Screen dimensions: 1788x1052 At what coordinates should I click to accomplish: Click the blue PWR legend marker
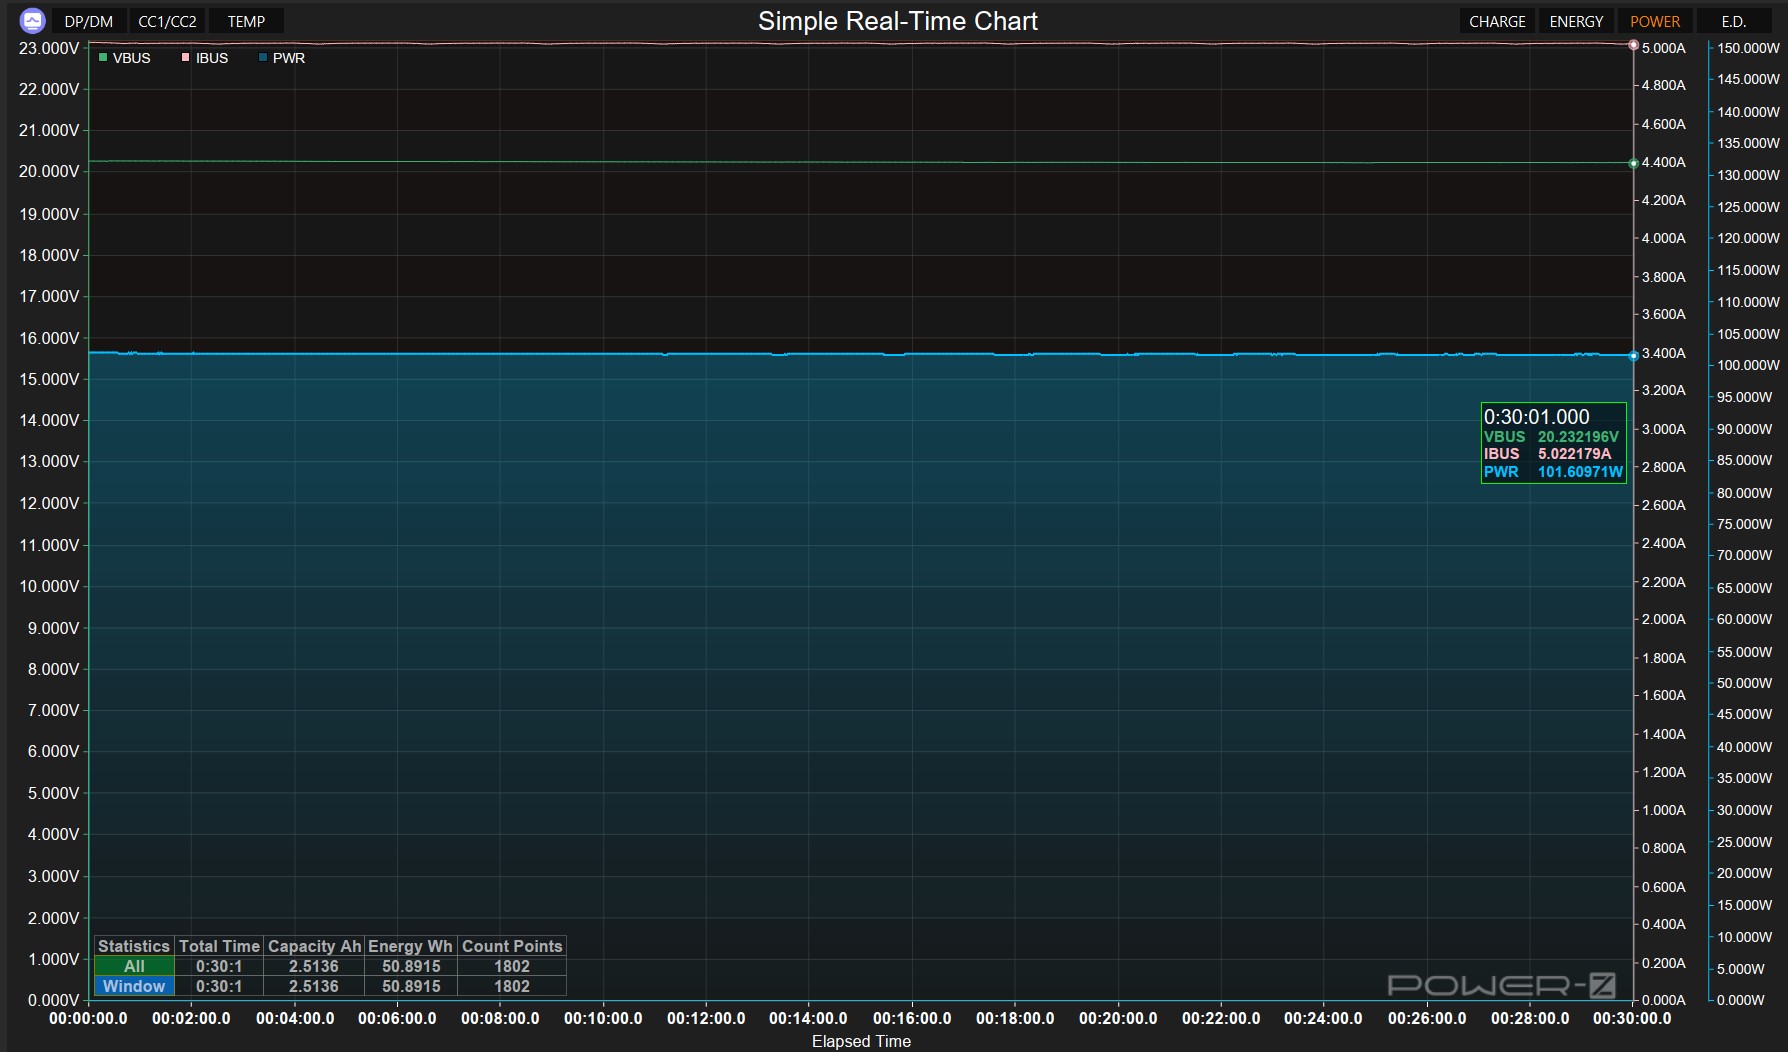263,58
